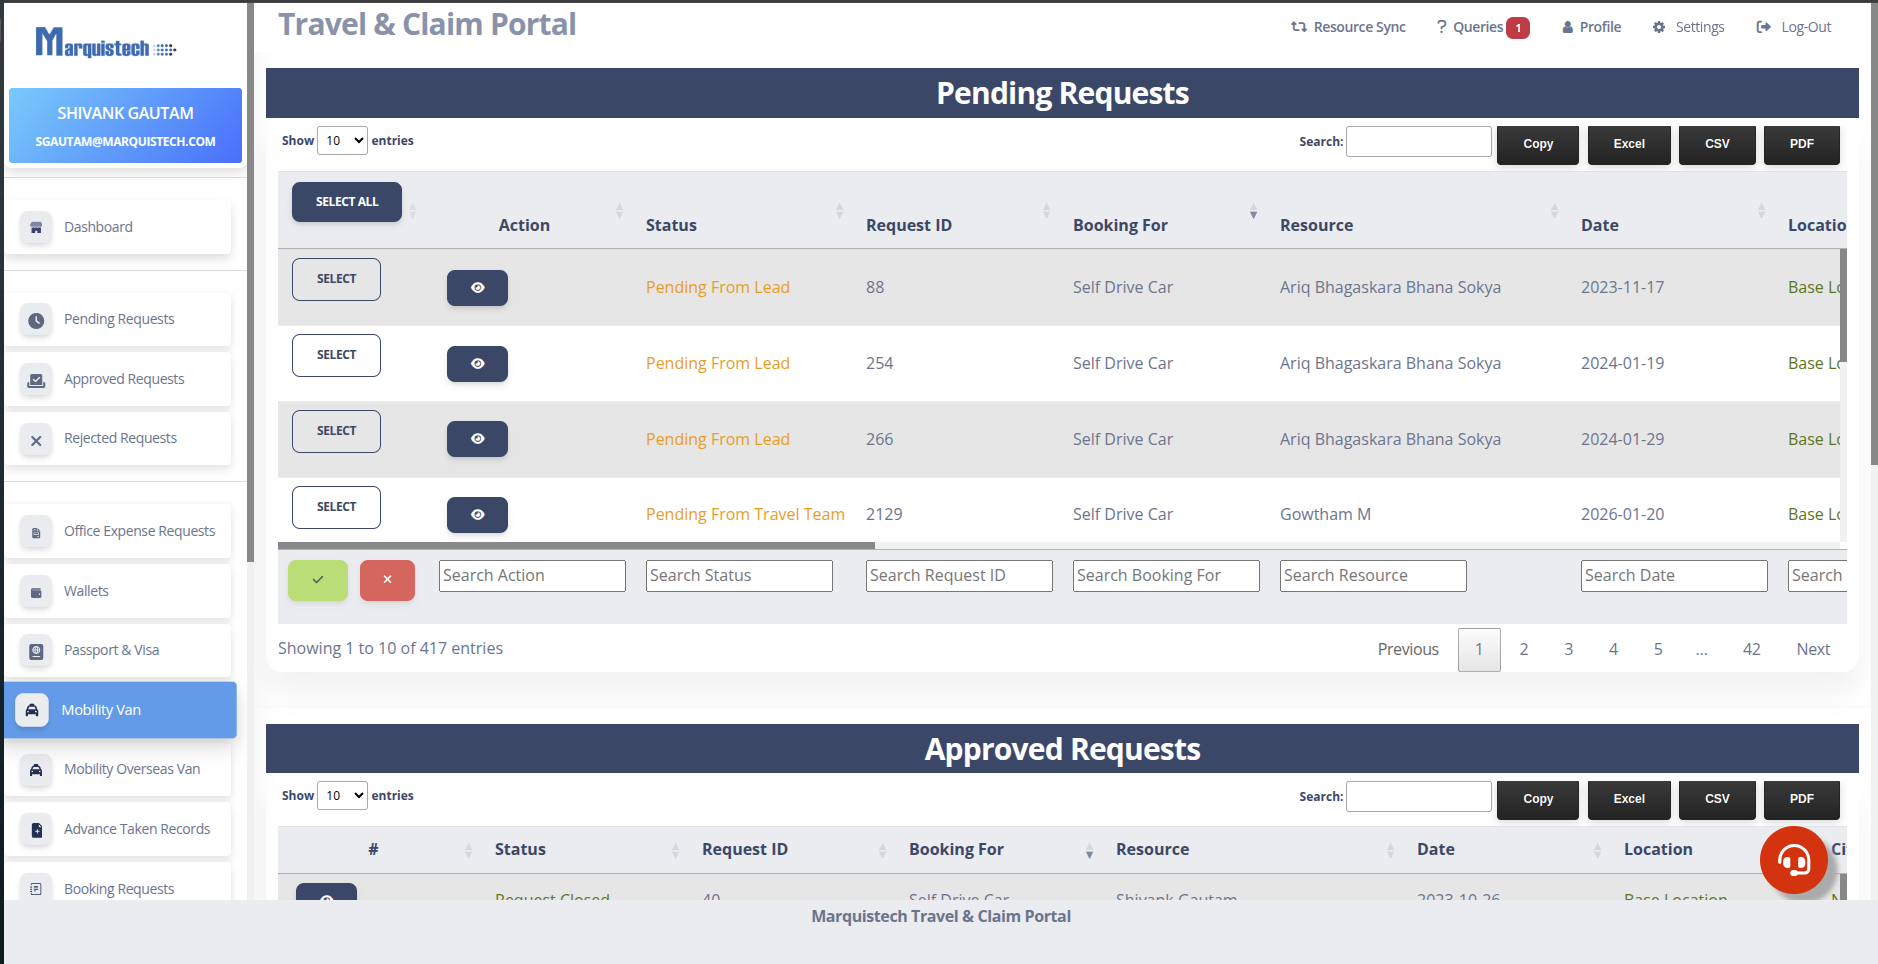Viewport: 1878px width, 964px height.
Task: Go to page 2 of Pending Requests
Action: pyautogui.click(x=1523, y=649)
